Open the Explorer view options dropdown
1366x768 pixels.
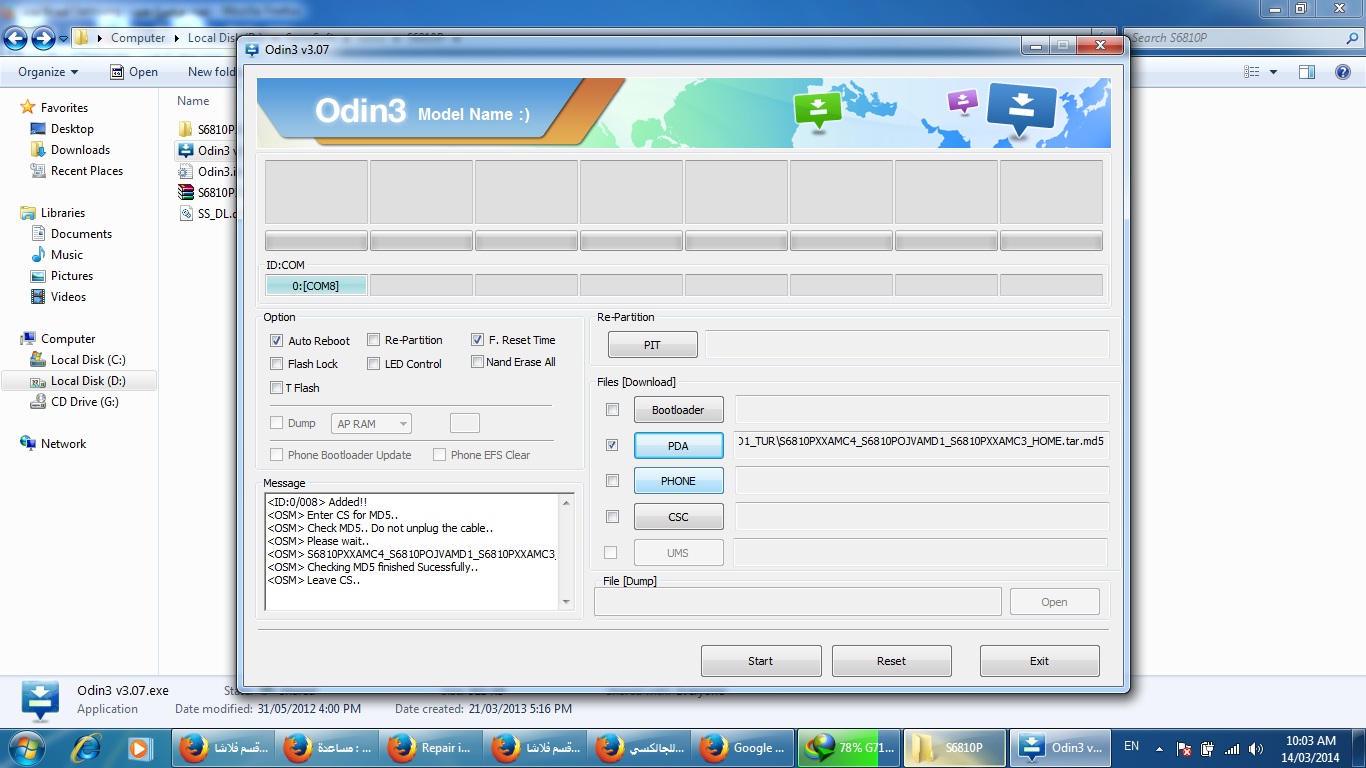[1273, 72]
